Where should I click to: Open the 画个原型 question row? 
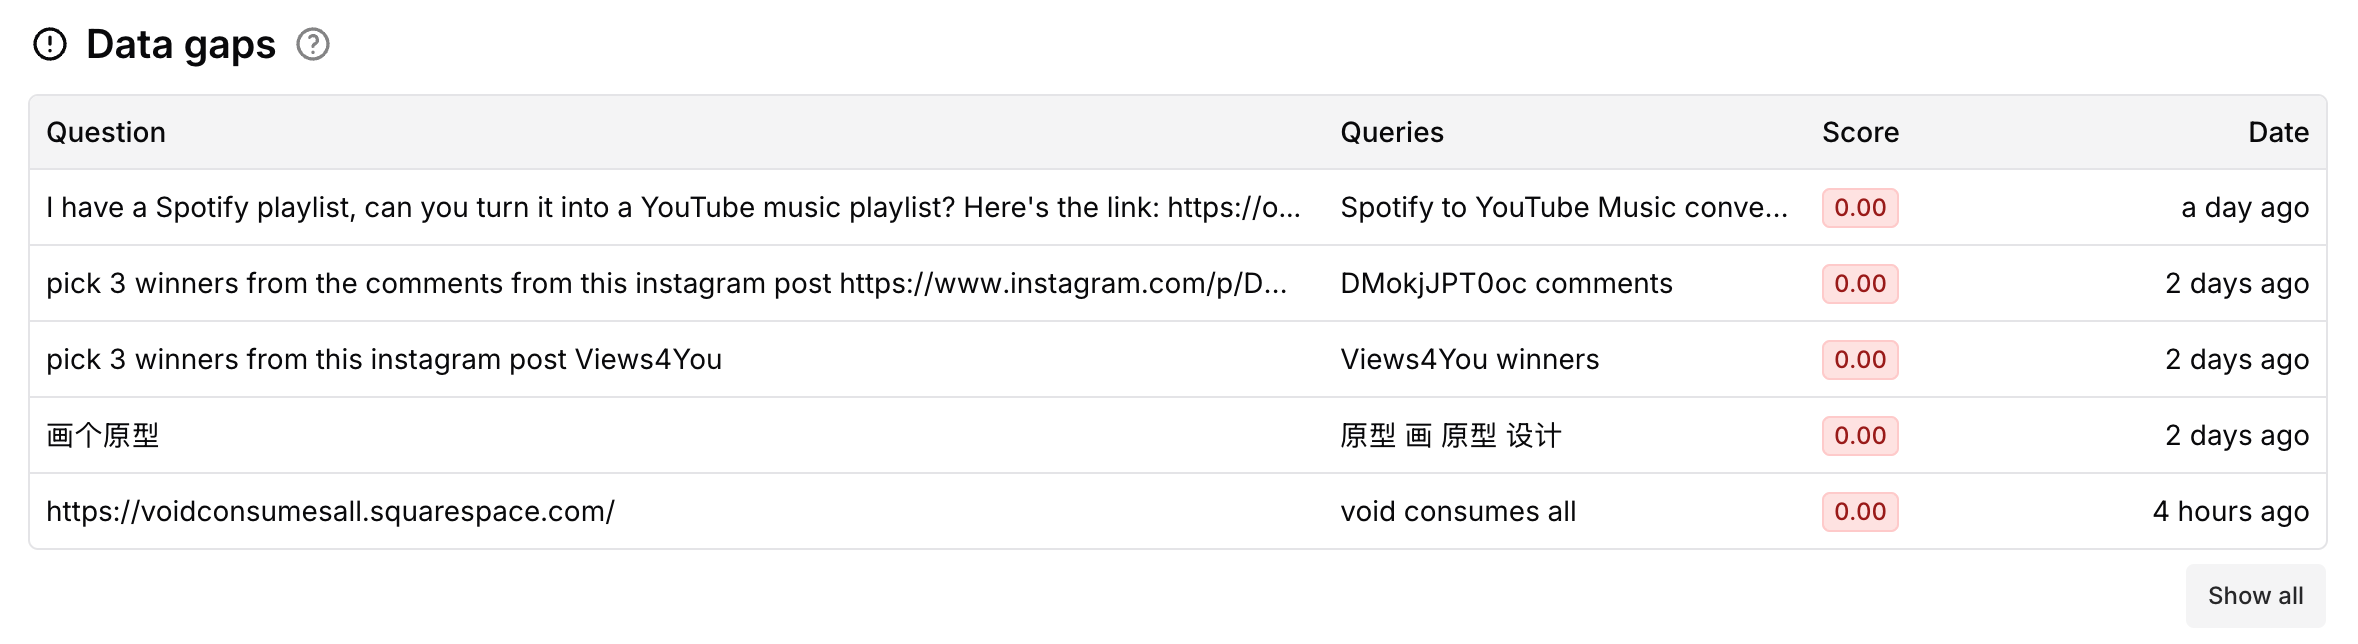click(x=103, y=436)
